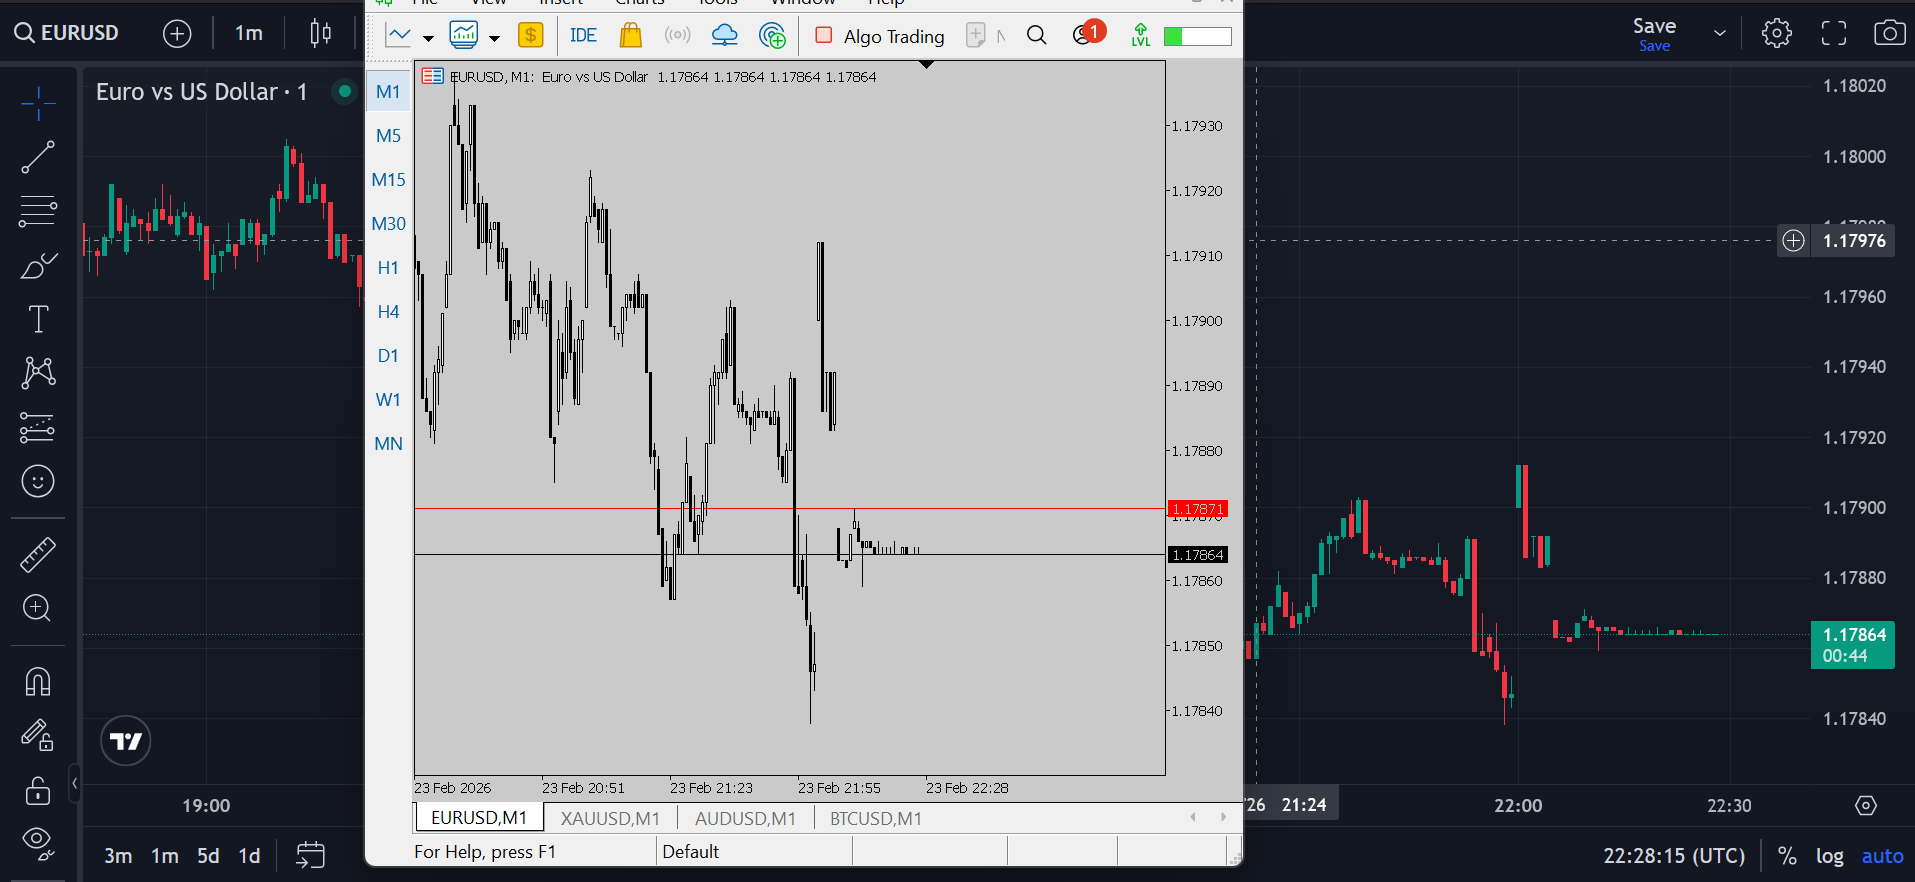Switch to the XAUUSD,M1 chart tab
This screenshot has width=1915, height=882.
[610, 818]
